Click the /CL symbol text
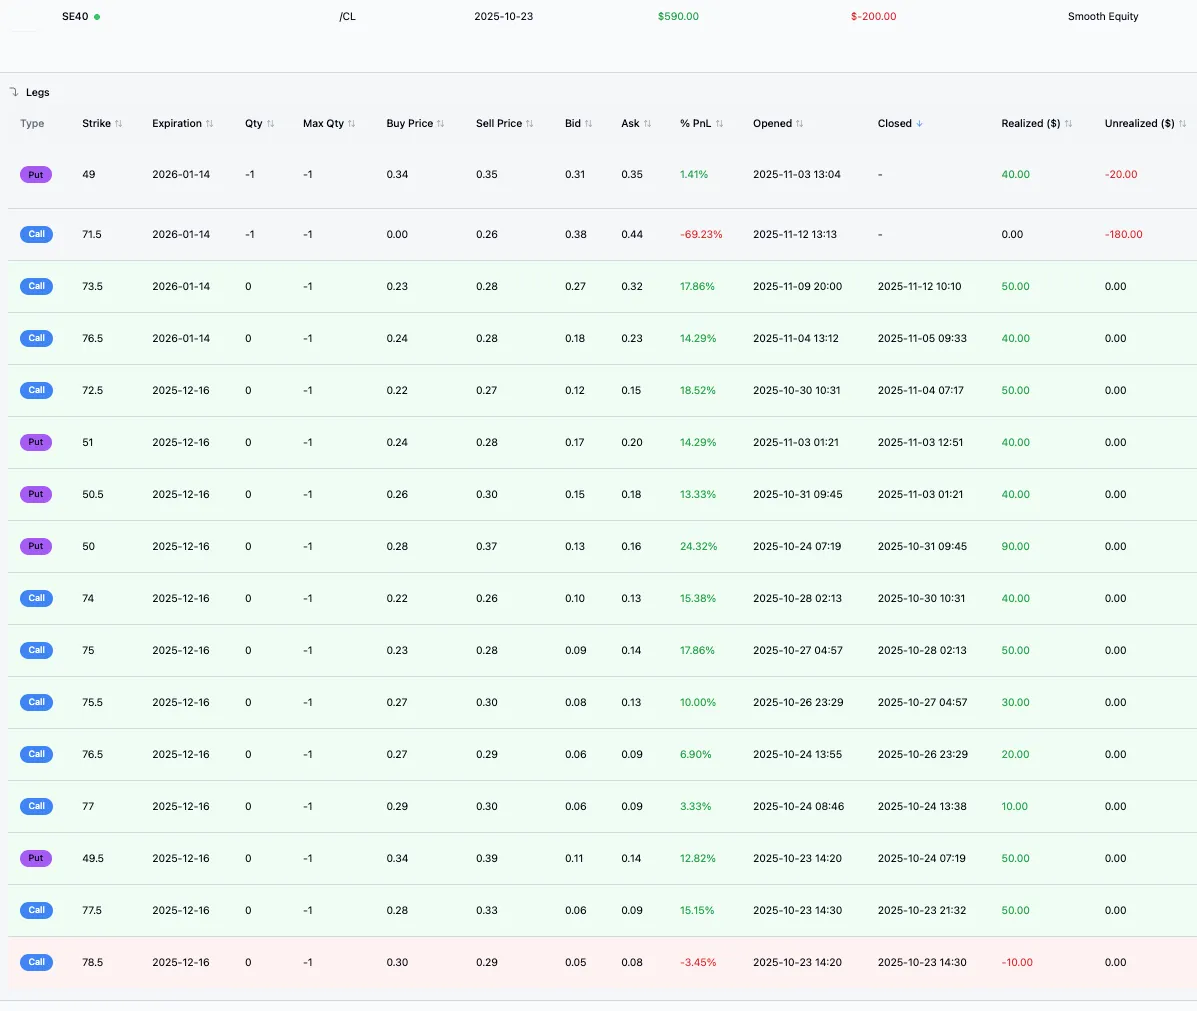The image size is (1197, 1011). point(347,17)
